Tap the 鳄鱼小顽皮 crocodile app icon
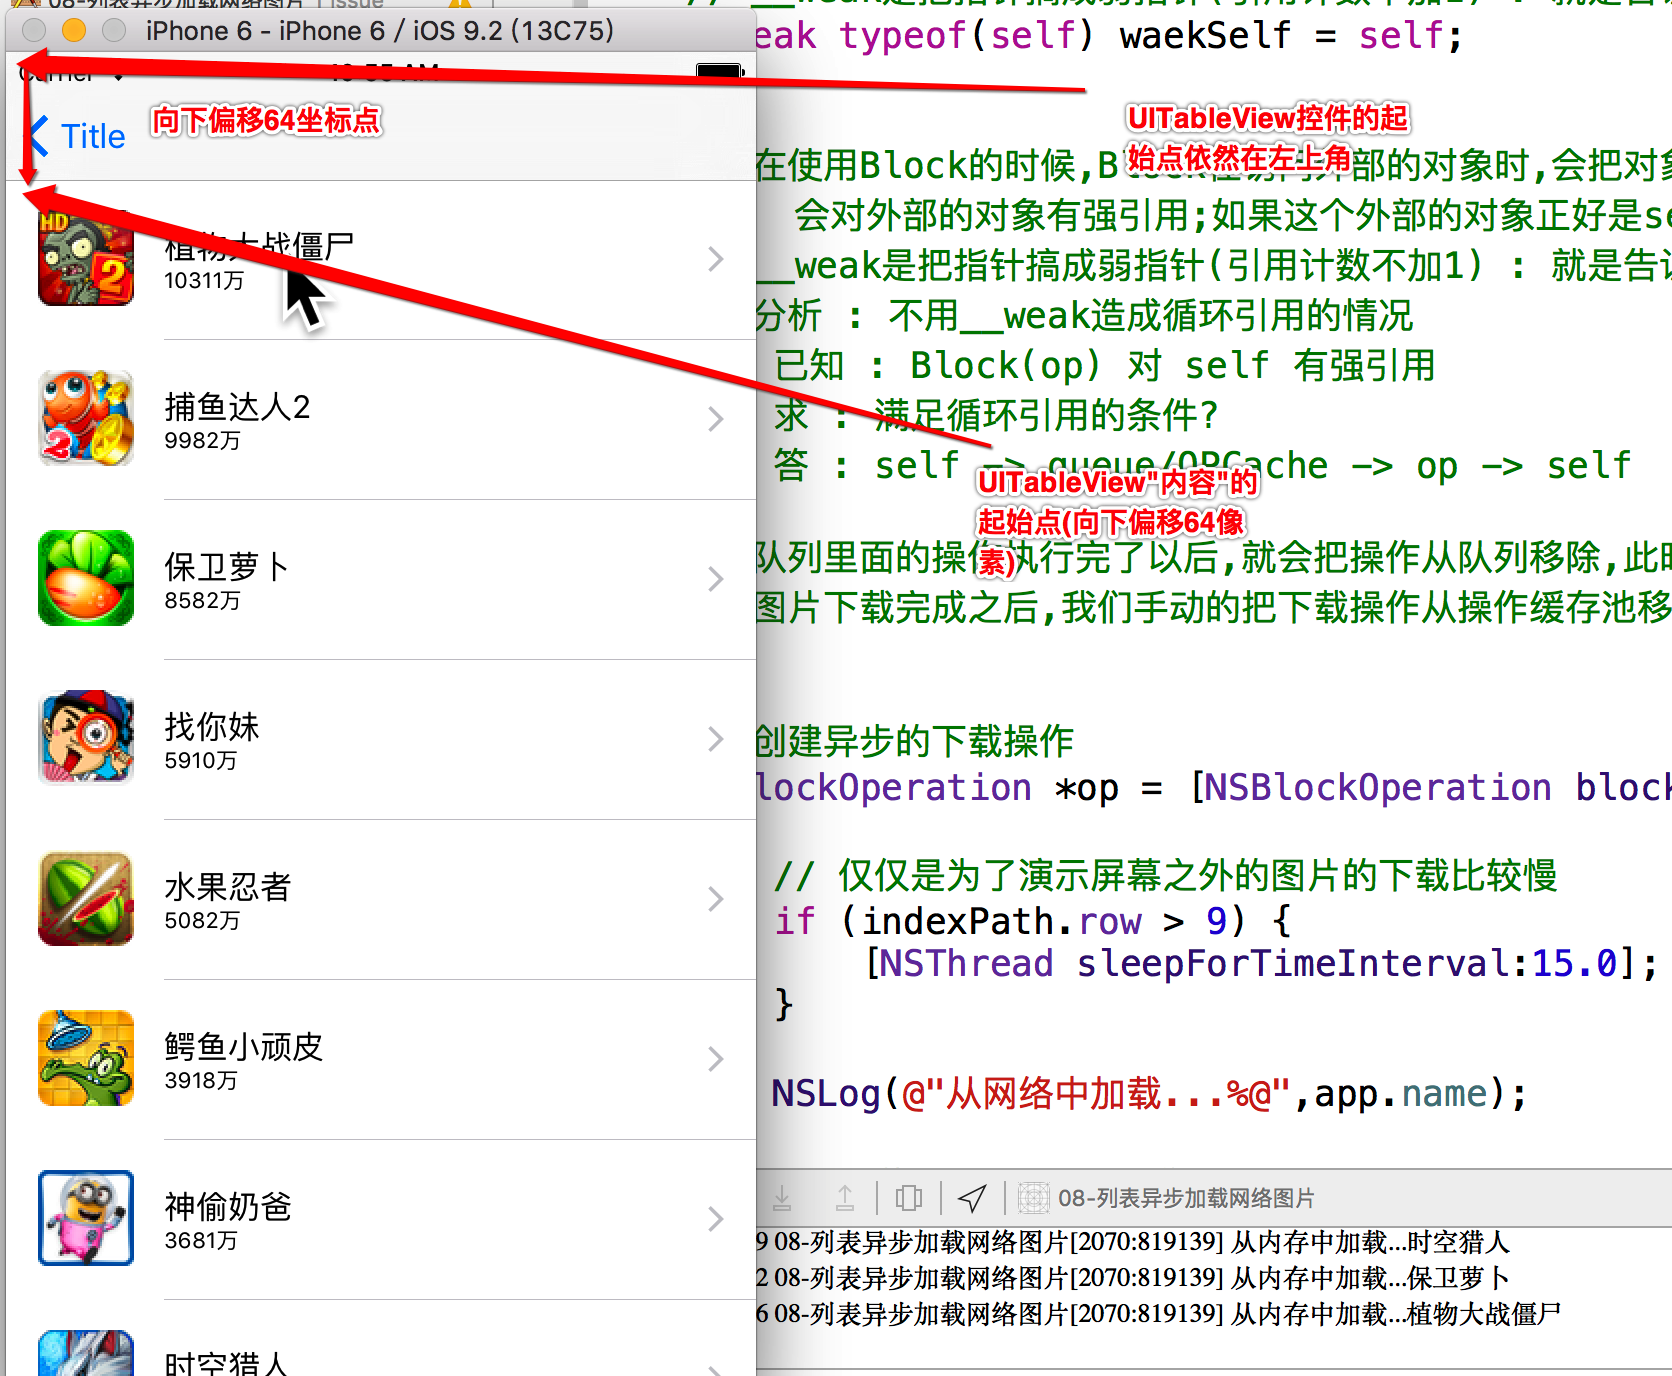The height and width of the screenshot is (1376, 1672). tap(86, 1058)
